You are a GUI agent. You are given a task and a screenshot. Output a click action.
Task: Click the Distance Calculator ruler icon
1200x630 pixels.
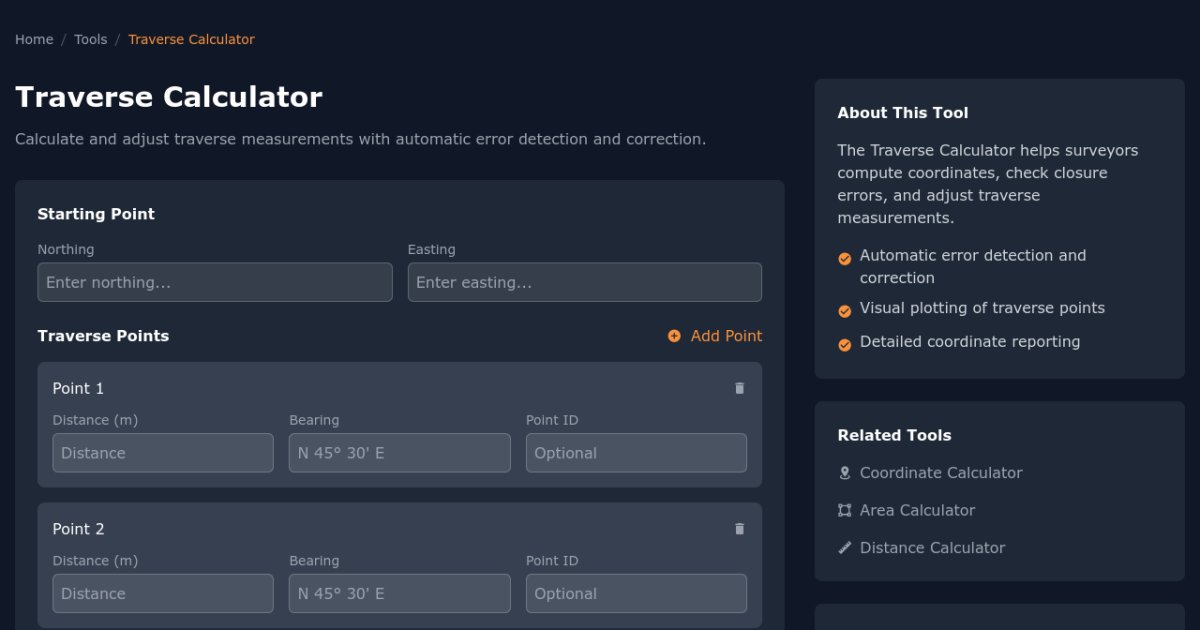pyautogui.click(x=845, y=548)
